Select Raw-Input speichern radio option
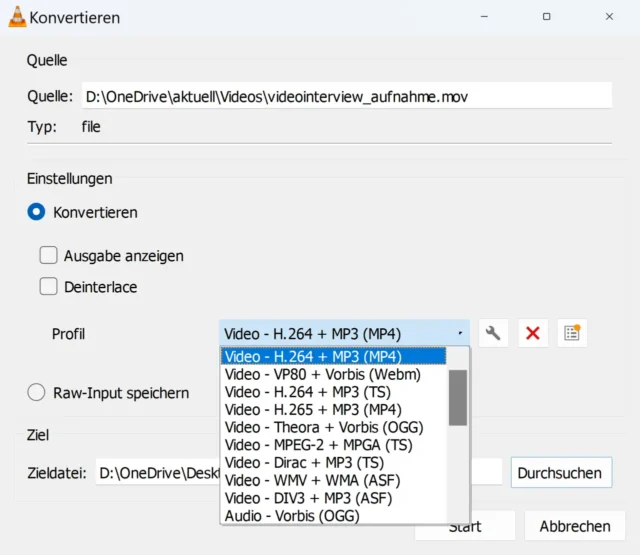The image size is (640, 555). point(37,393)
